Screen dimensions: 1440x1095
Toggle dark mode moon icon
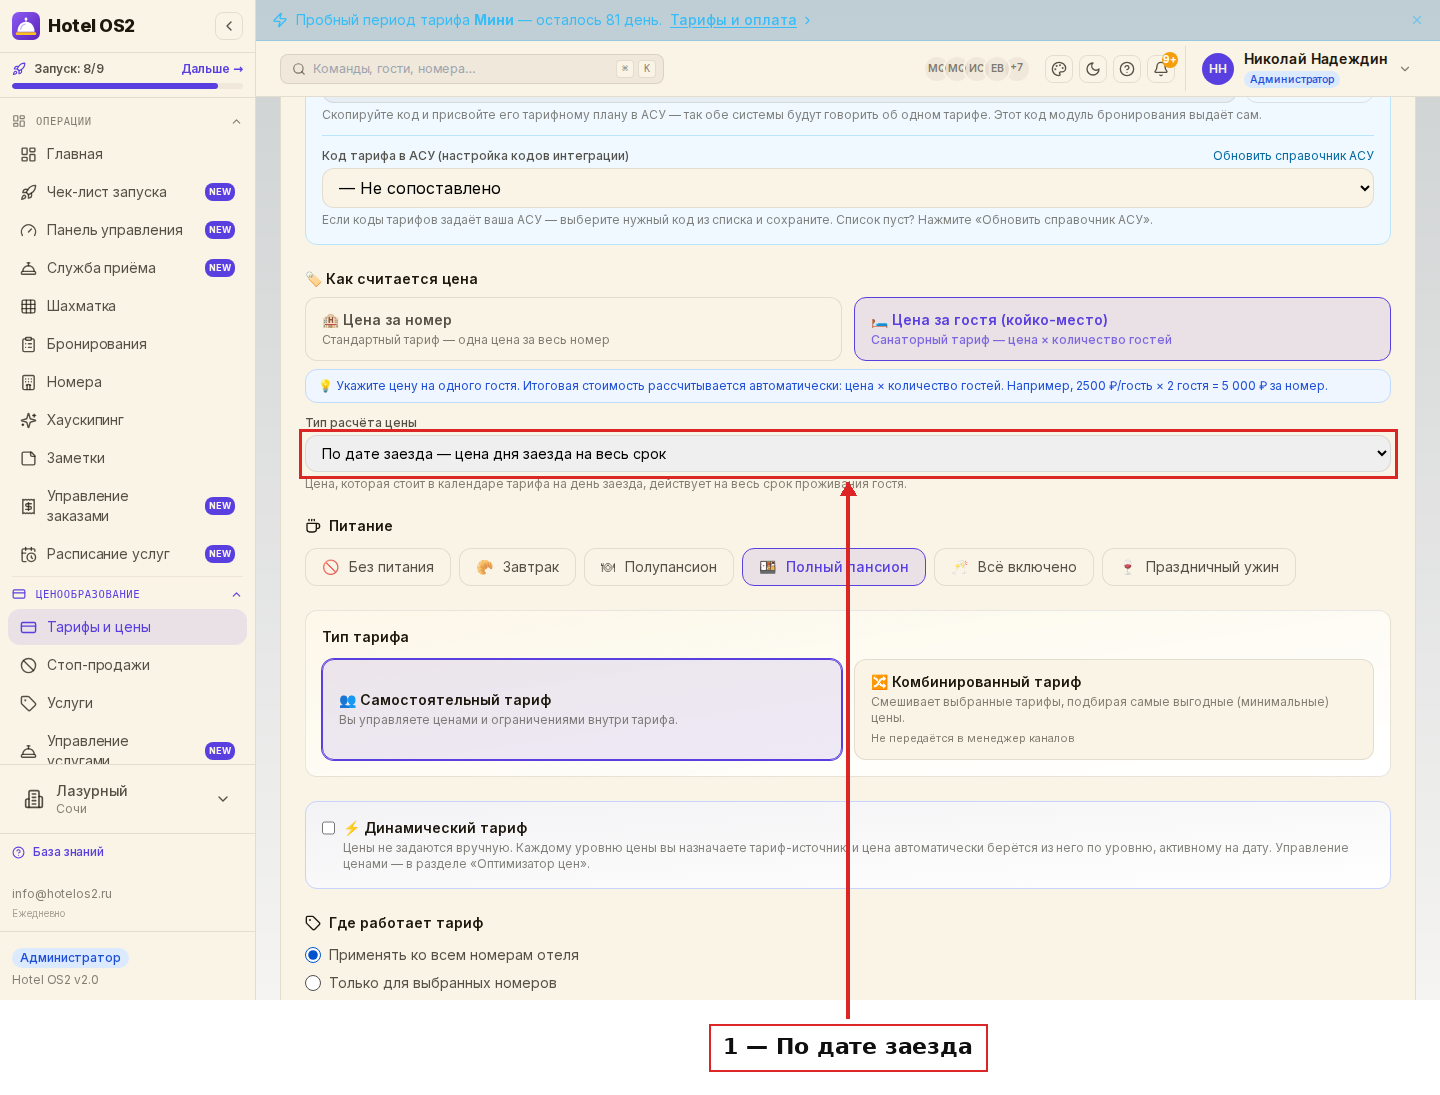(1093, 69)
